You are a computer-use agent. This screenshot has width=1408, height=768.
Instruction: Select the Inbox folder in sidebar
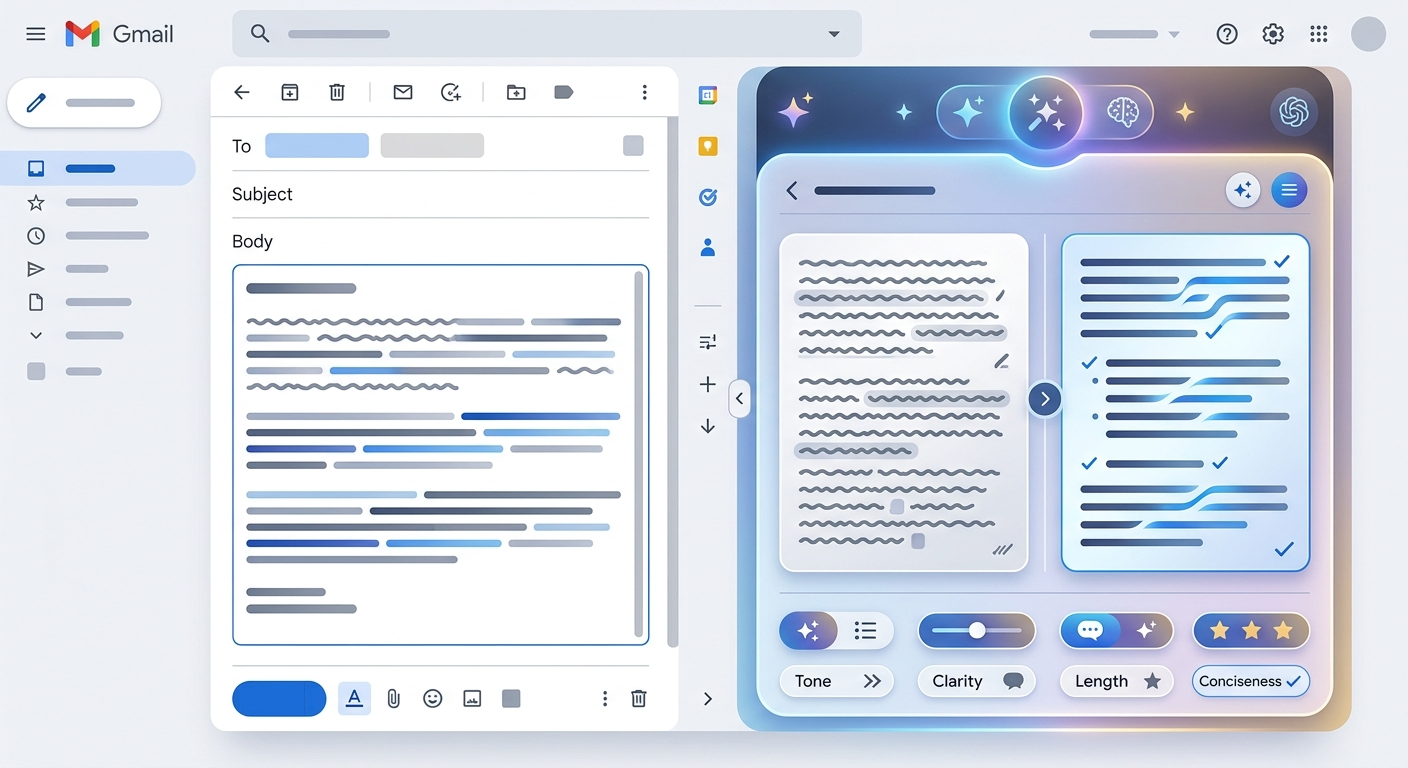(97, 169)
